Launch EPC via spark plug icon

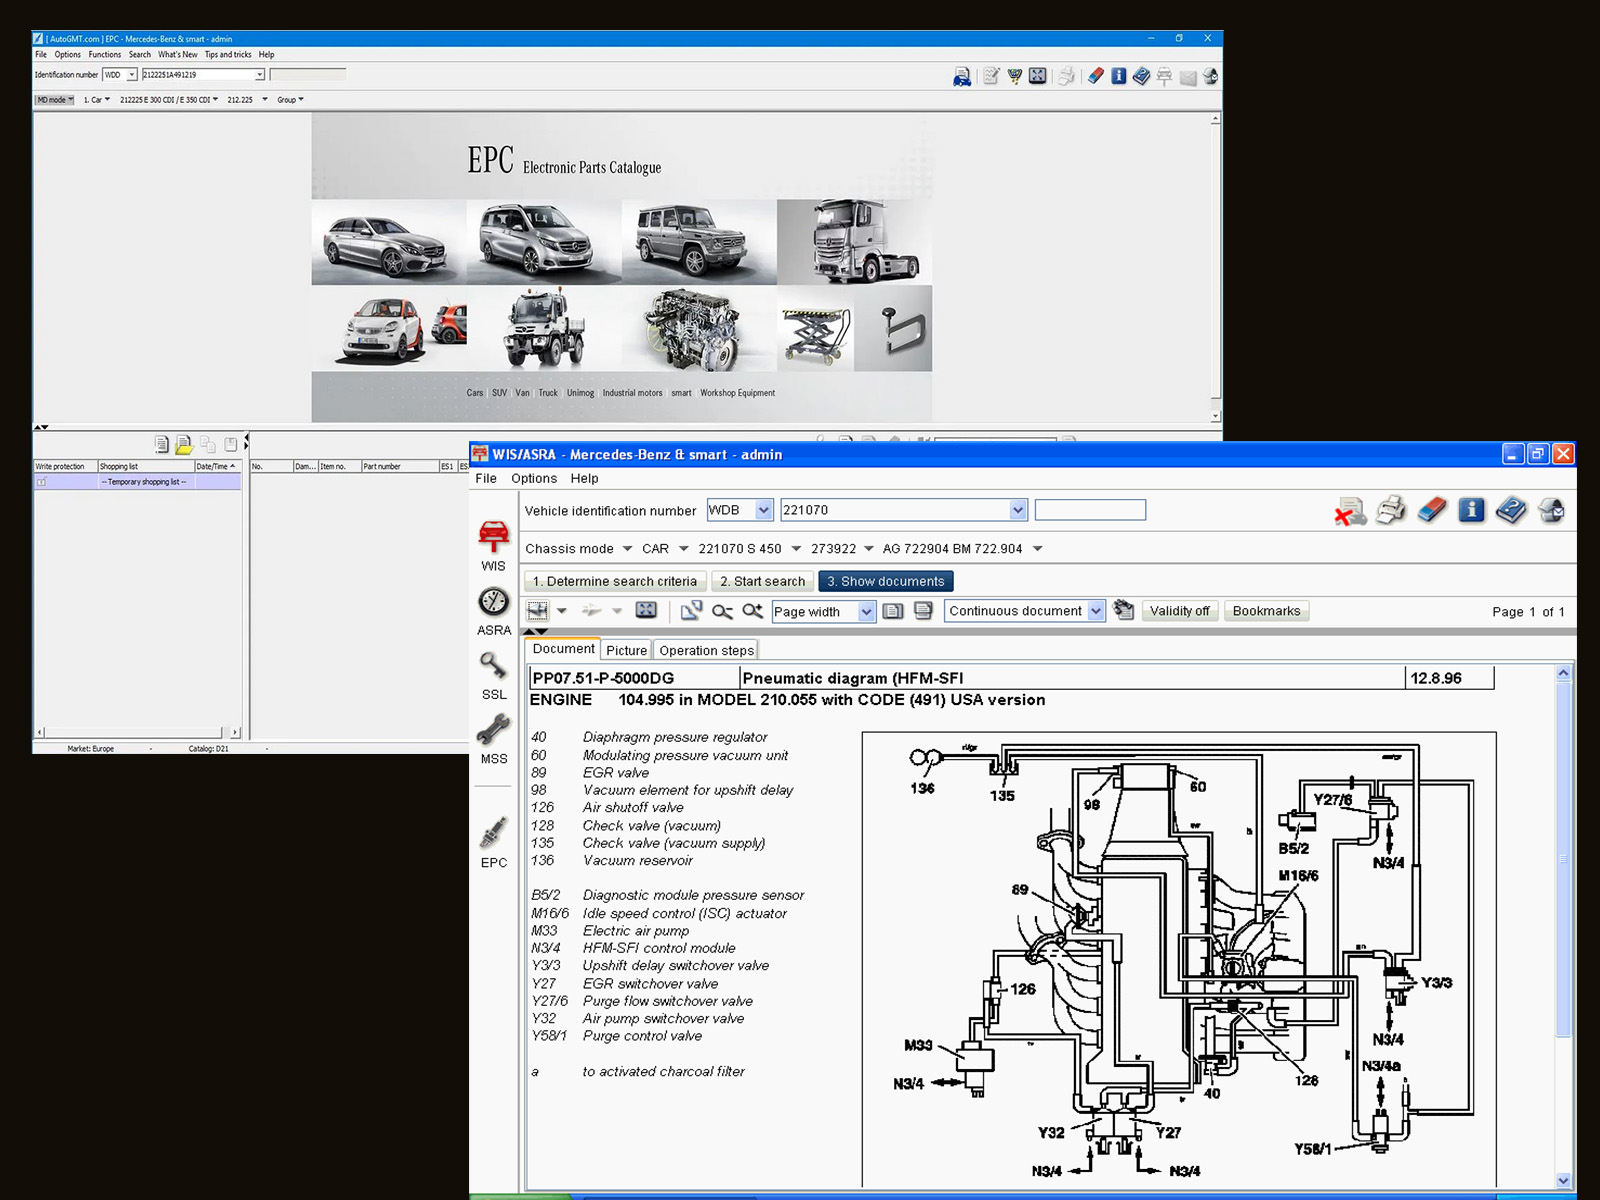coord(493,833)
